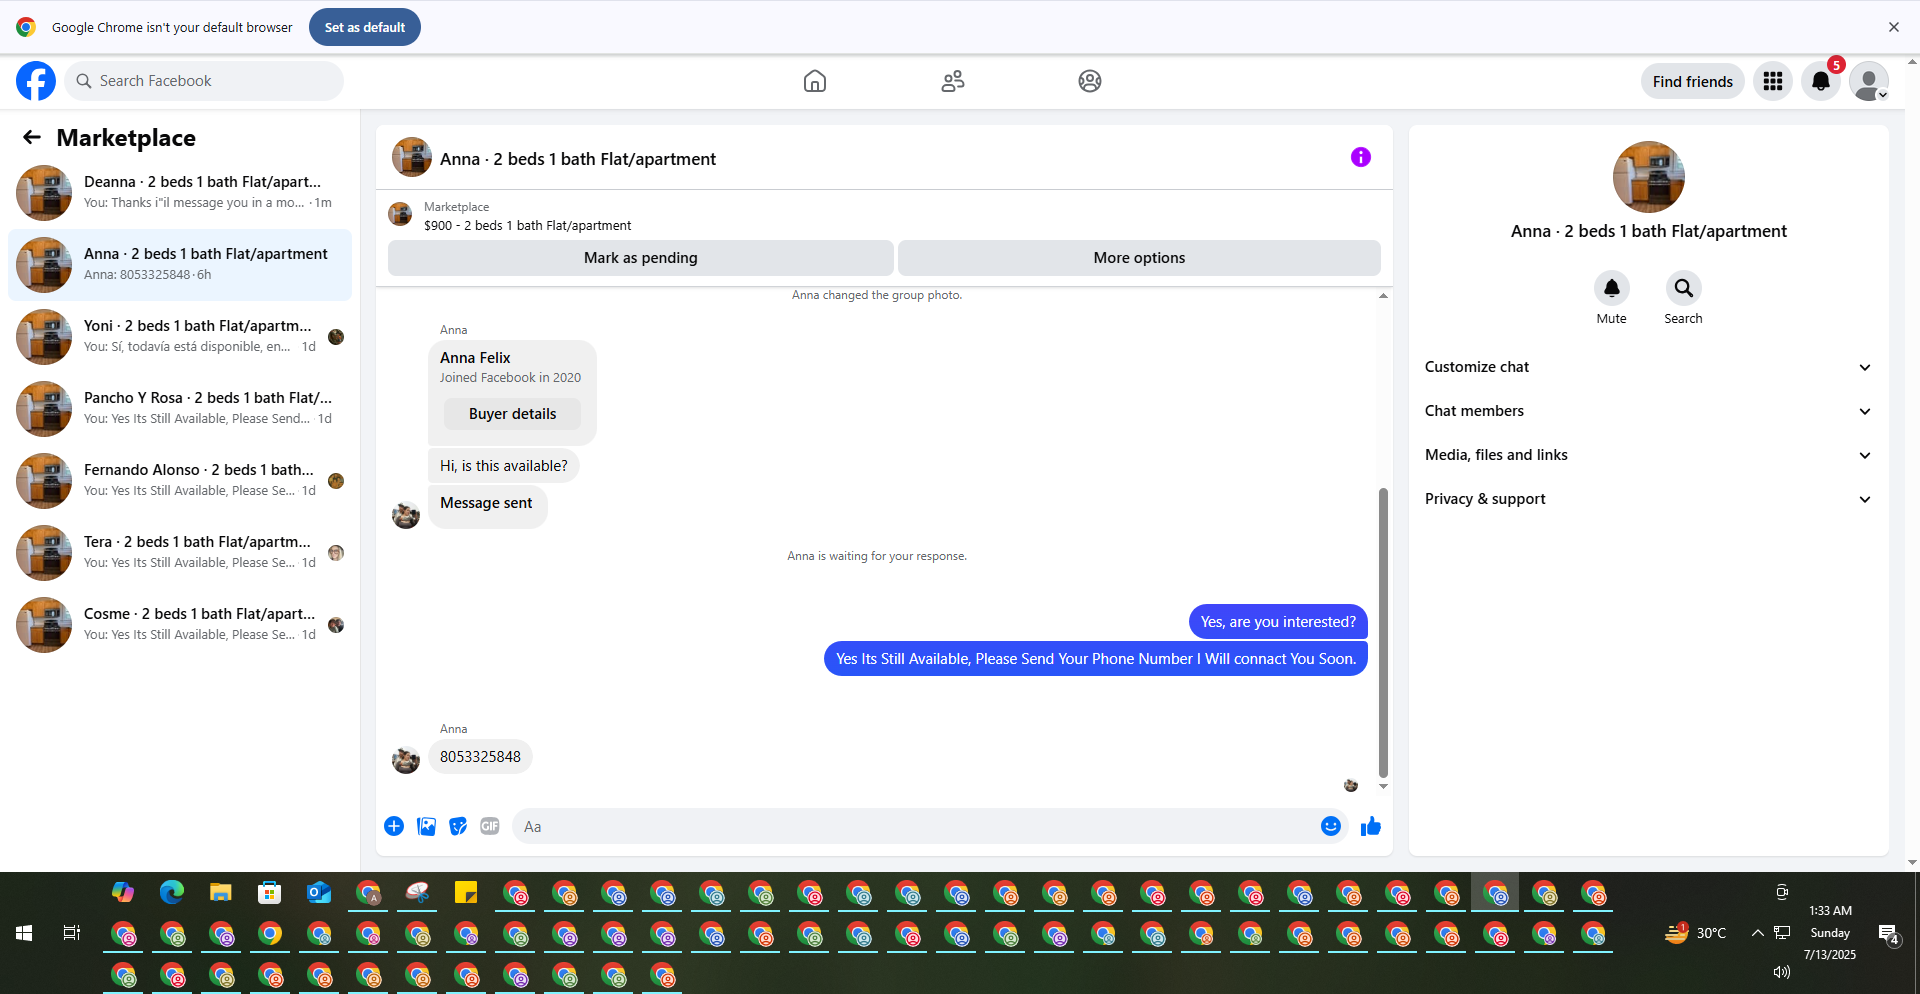
Task: Open Pancho Y Rosa conversation
Action: (x=180, y=408)
